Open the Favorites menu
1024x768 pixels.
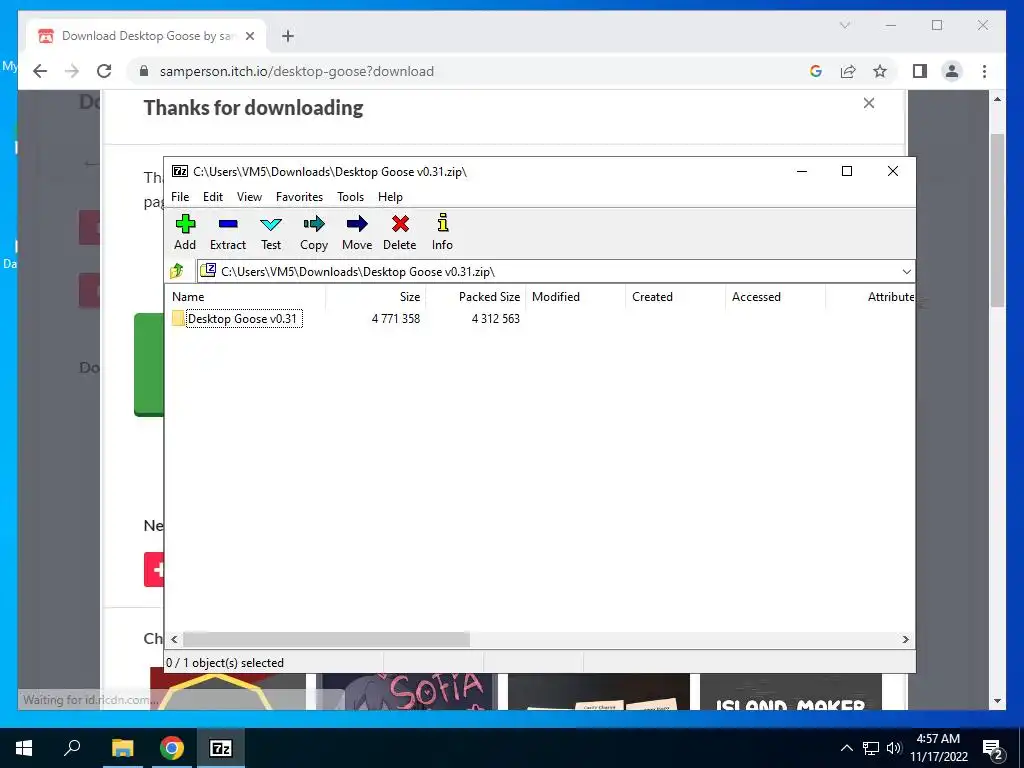299,197
